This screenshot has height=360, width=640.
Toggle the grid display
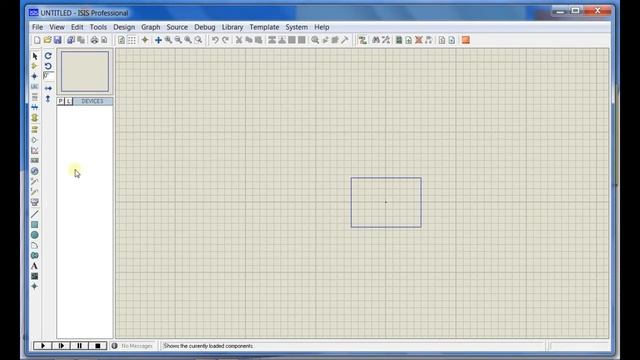pyautogui.click(x=131, y=40)
